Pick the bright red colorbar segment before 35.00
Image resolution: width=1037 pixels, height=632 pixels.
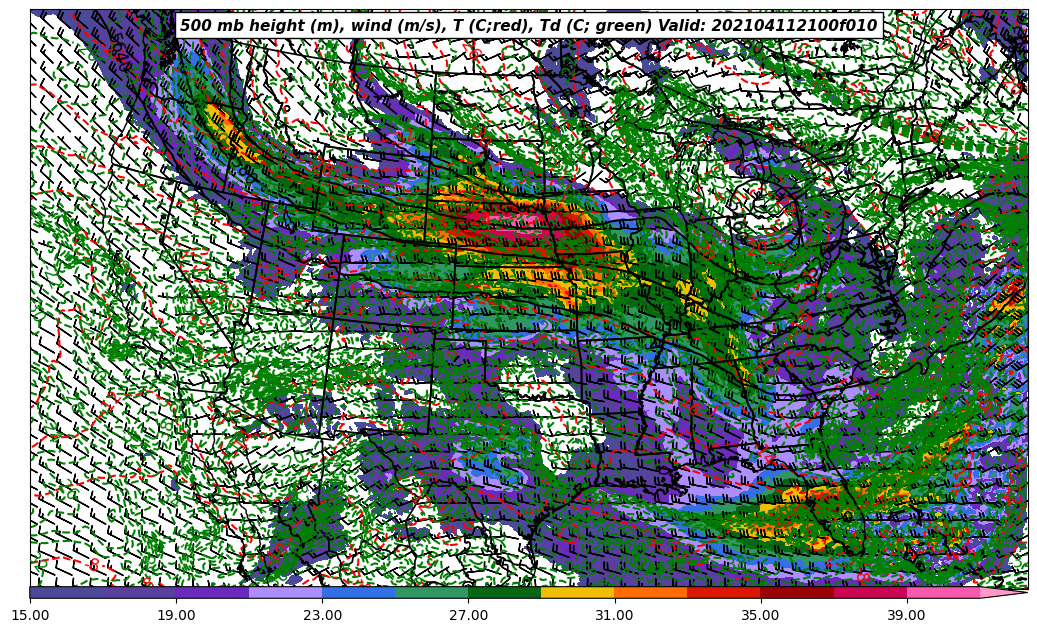(x=723, y=592)
